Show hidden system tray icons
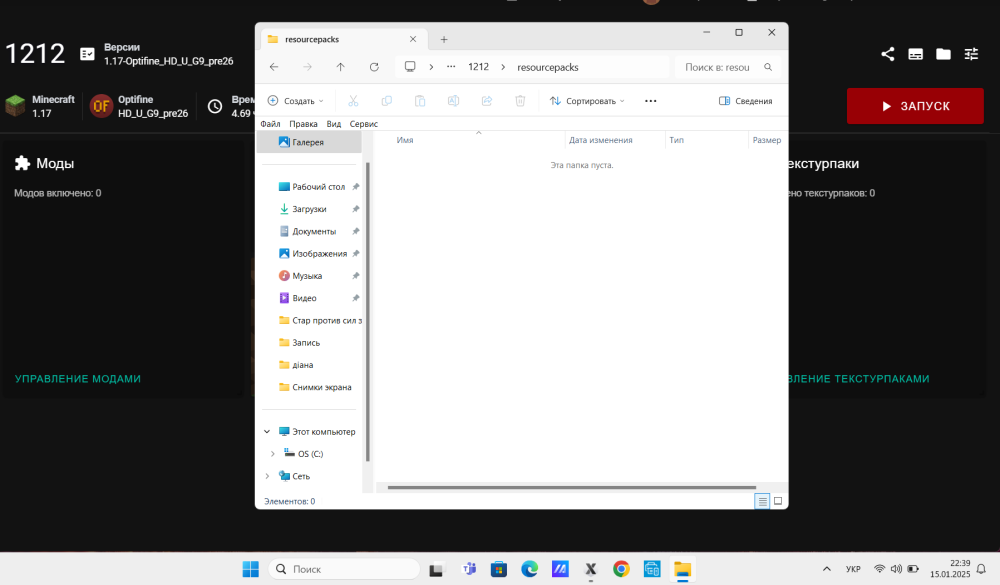Image resolution: width=1000 pixels, height=585 pixels. (x=827, y=569)
